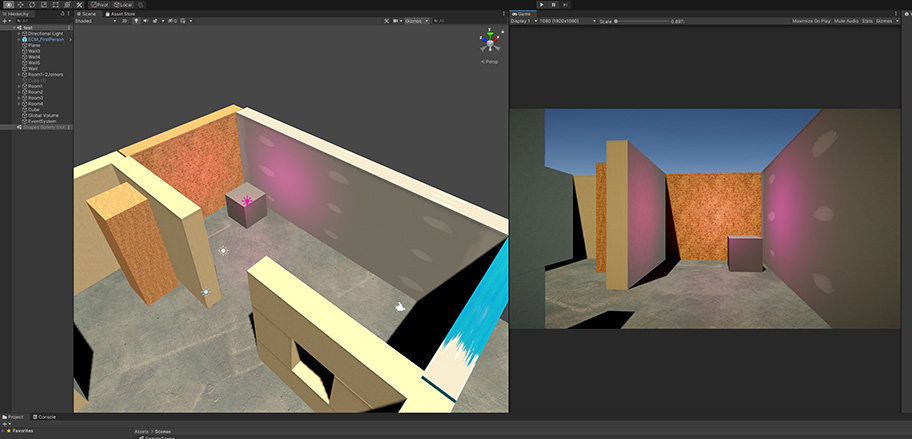Select EventSystem in the Hierarchy
The width and height of the screenshot is (912, 439).
[42, 121]
